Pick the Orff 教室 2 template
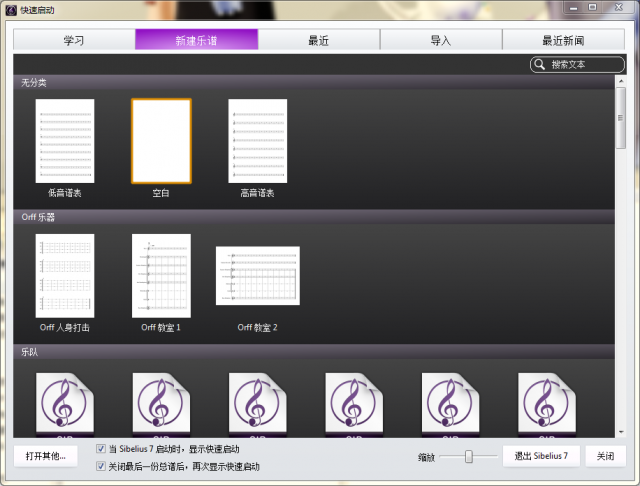Screen dimensions: 640x486 click(257, 276)
